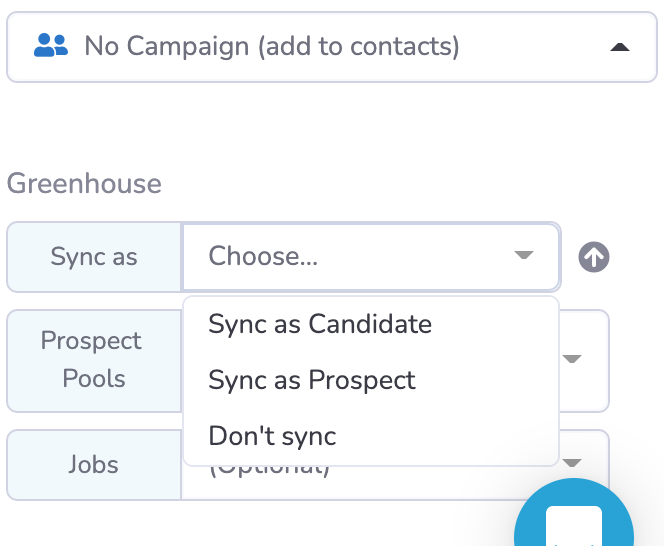Viewport: 664px width, 546px height.
Task: Open the blue chat widget bubble
Action: click(x=574, y=512)
